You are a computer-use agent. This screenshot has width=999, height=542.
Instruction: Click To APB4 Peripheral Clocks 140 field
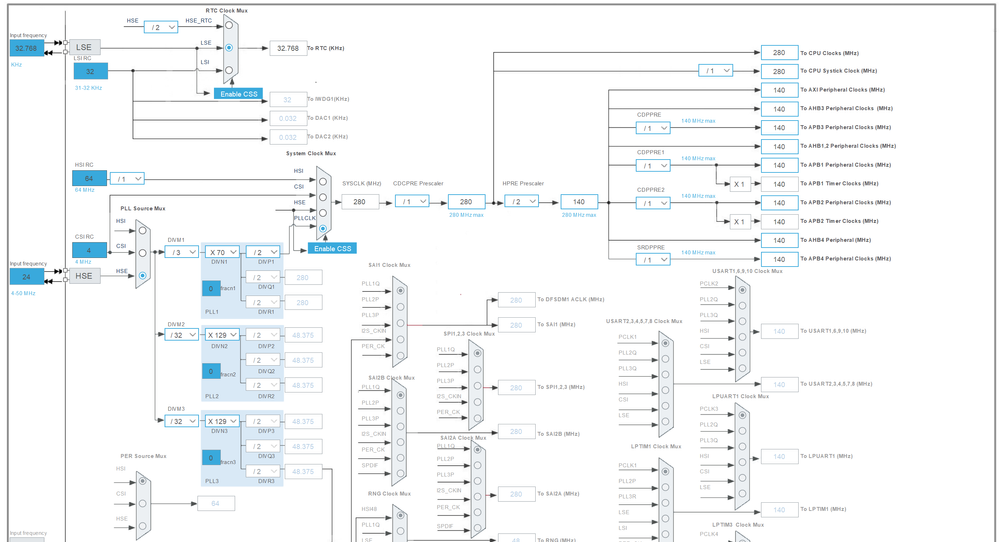[779, 259]
